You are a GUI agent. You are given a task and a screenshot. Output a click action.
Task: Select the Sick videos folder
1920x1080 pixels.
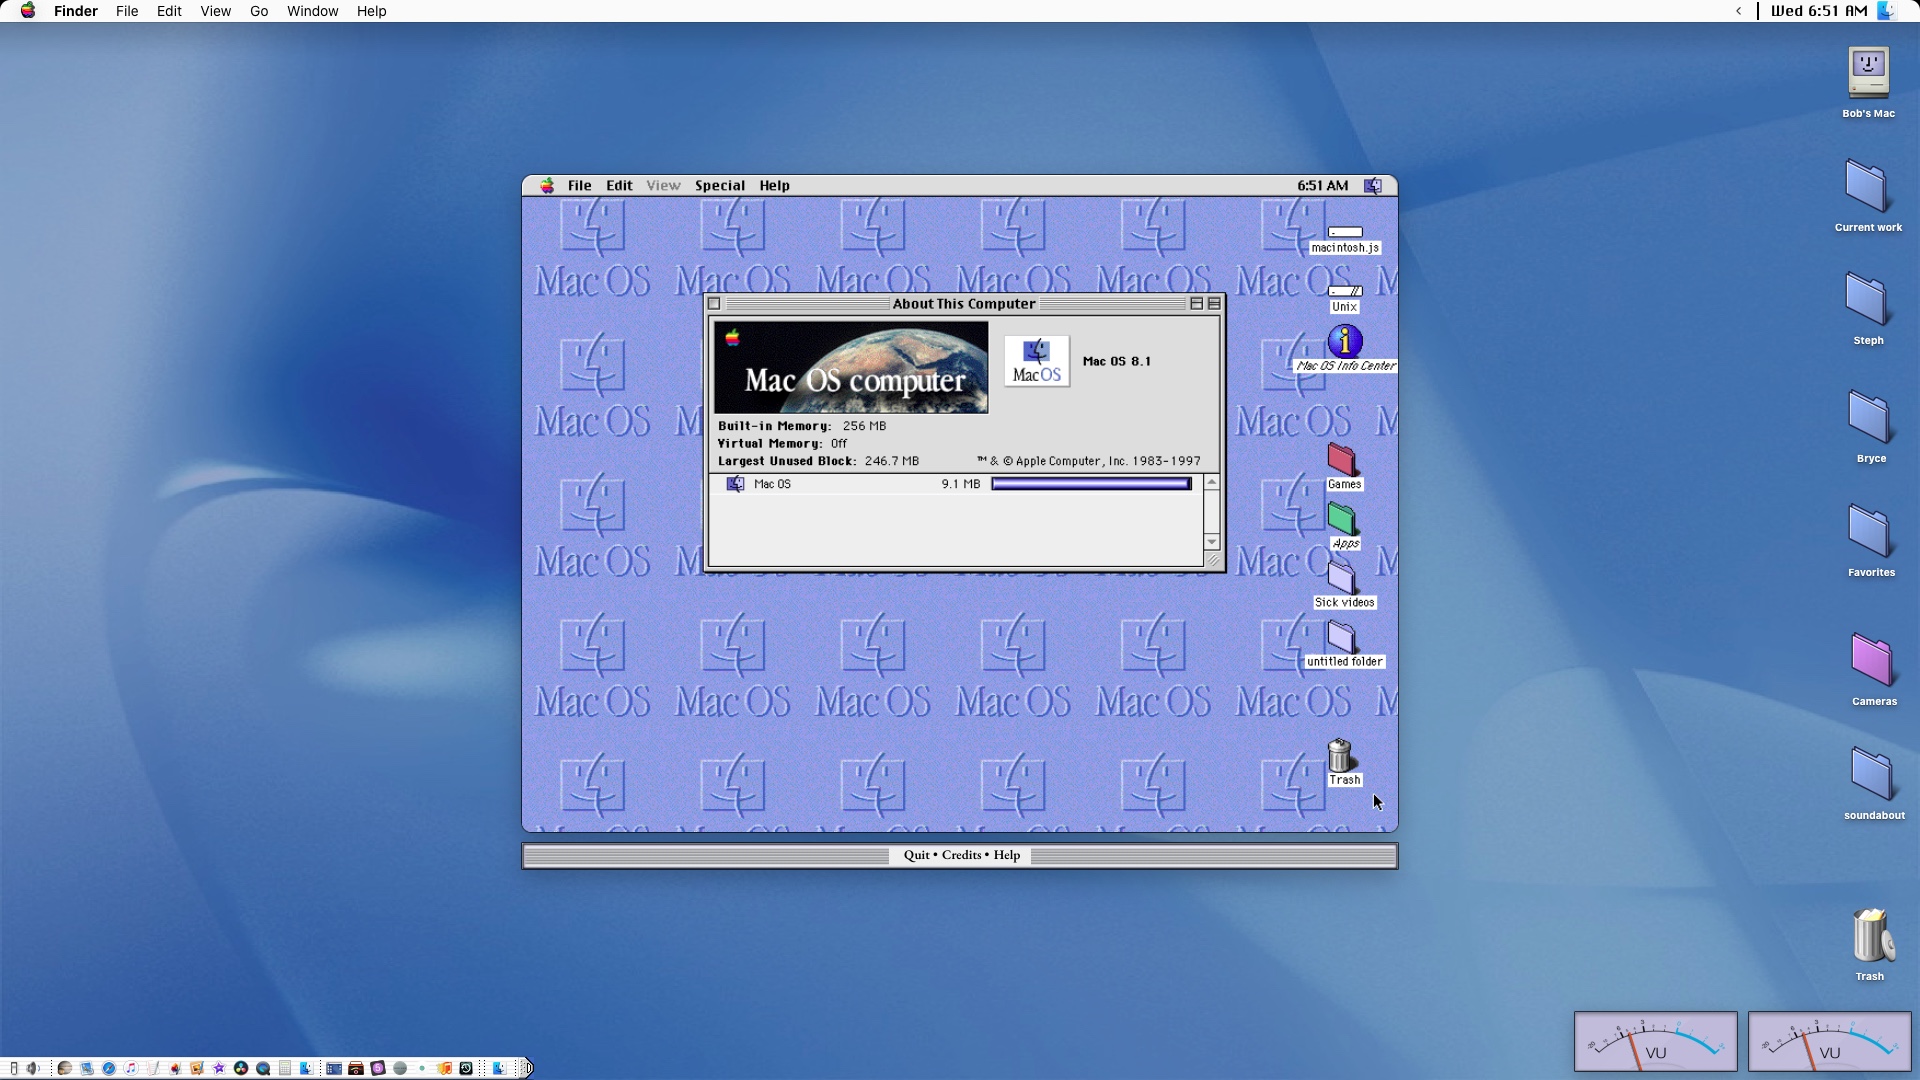click(x=1342, y=578)
